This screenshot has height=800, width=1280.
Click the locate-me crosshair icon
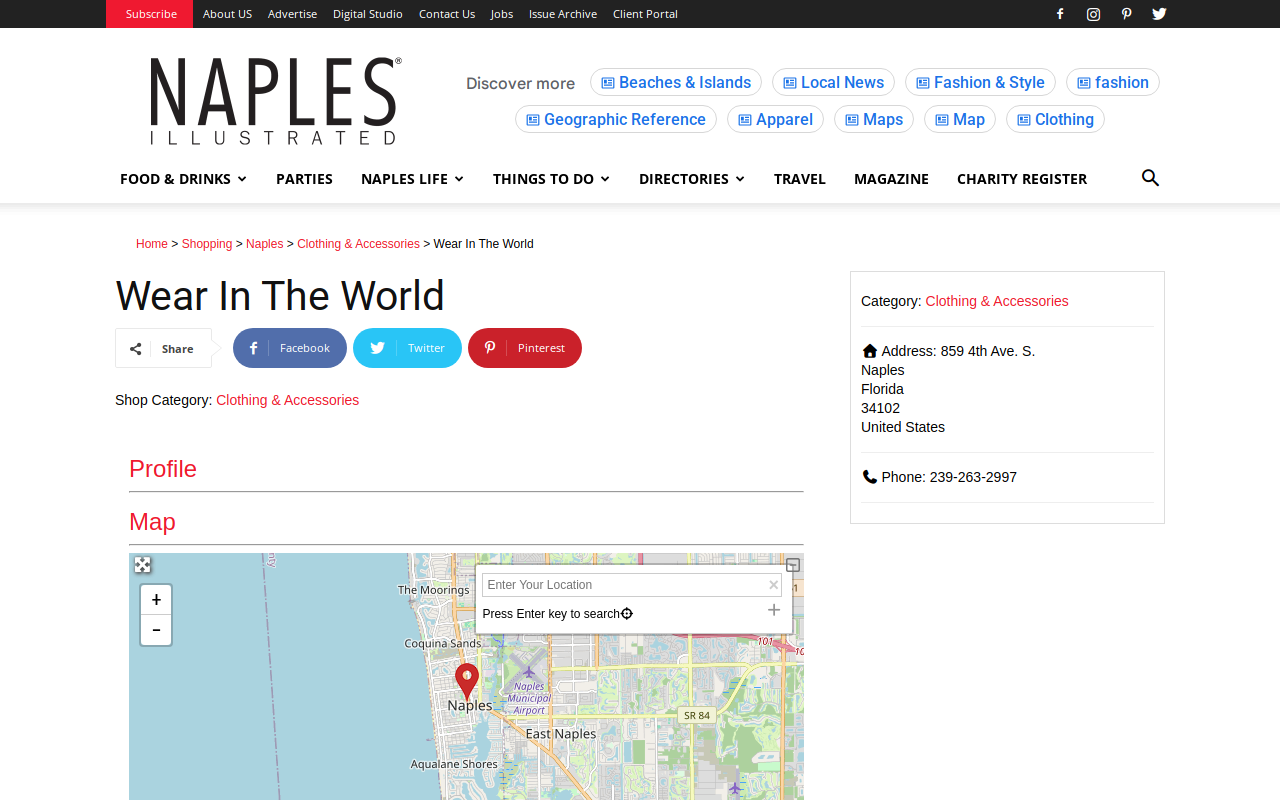[x=627, y=614]
